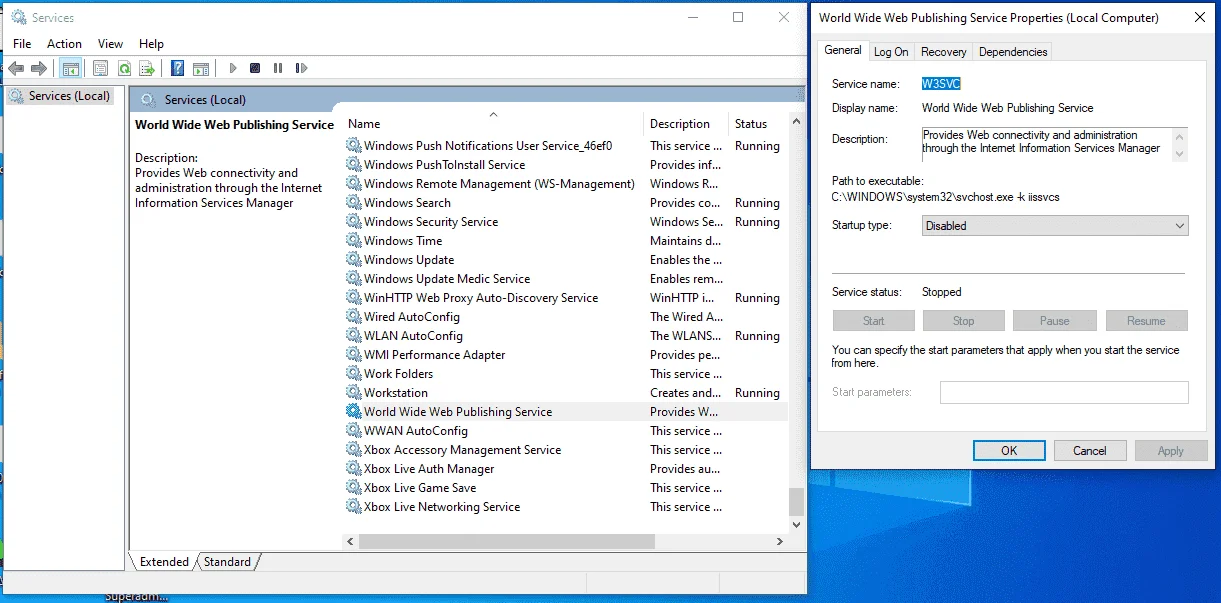This screenshot has width=1221, height=603.
Task: Select WinHTTP Web Proxy Auto-Discovery Service row
Action: click(x=566, y=298)
